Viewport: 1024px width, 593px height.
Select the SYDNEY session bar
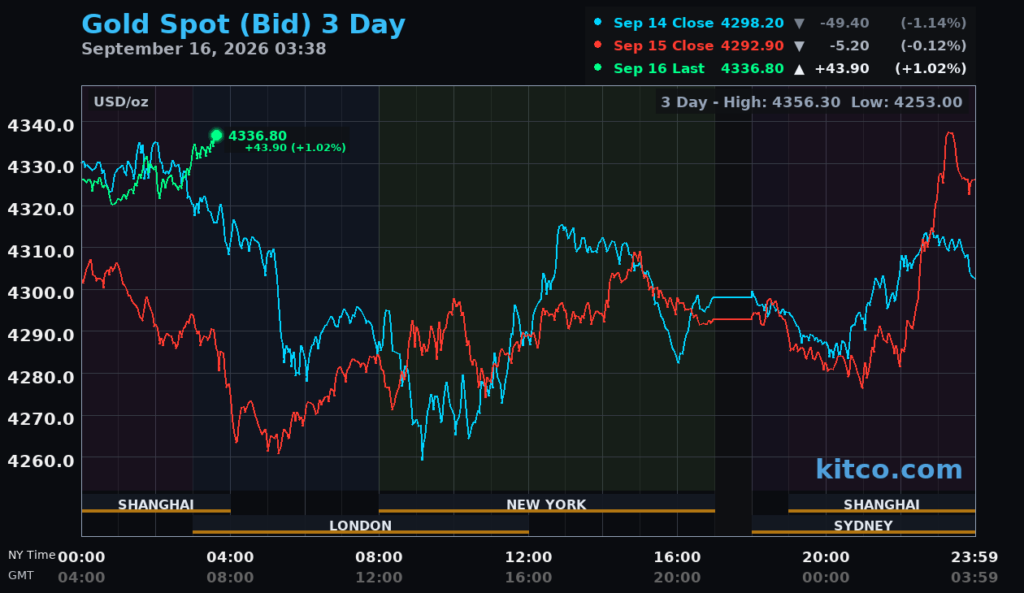[863, 525]
